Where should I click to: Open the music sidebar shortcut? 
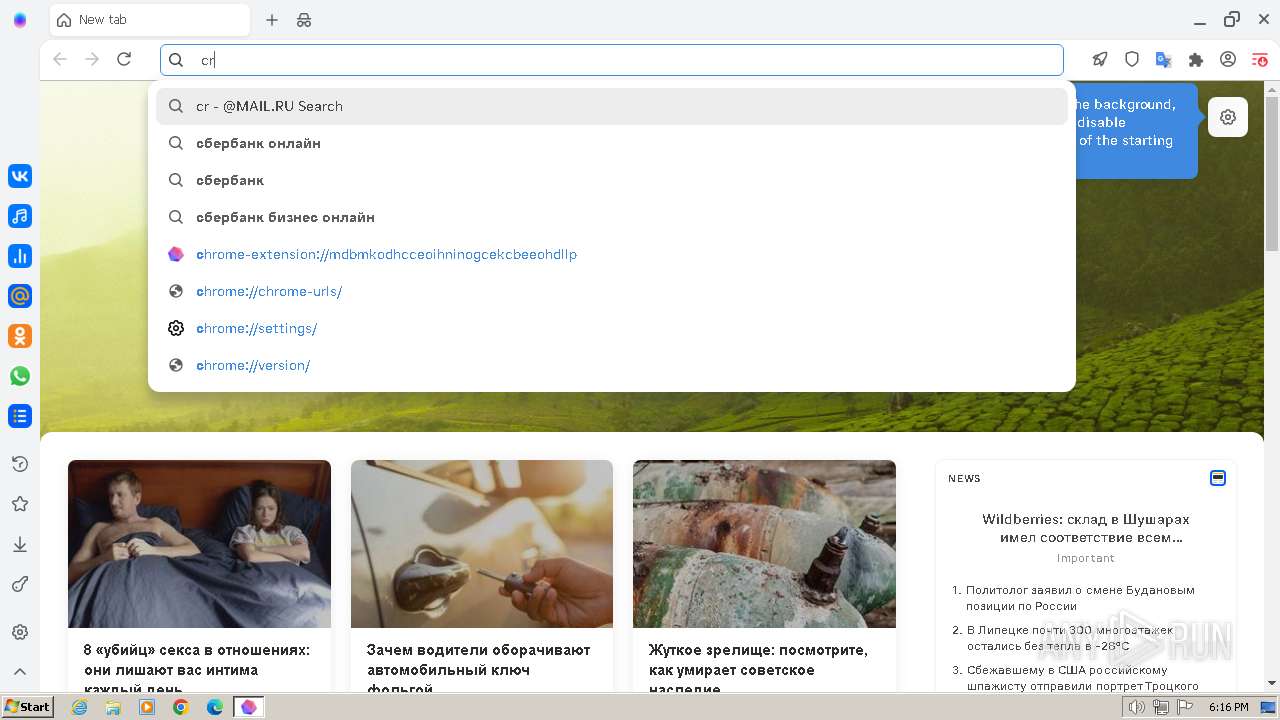click(x=20, y=216)
